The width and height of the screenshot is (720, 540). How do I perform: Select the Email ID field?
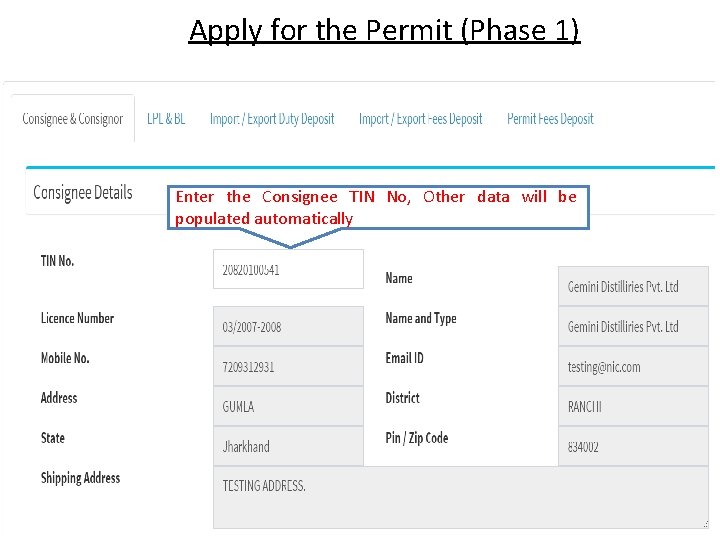click(x=632, y=366)
